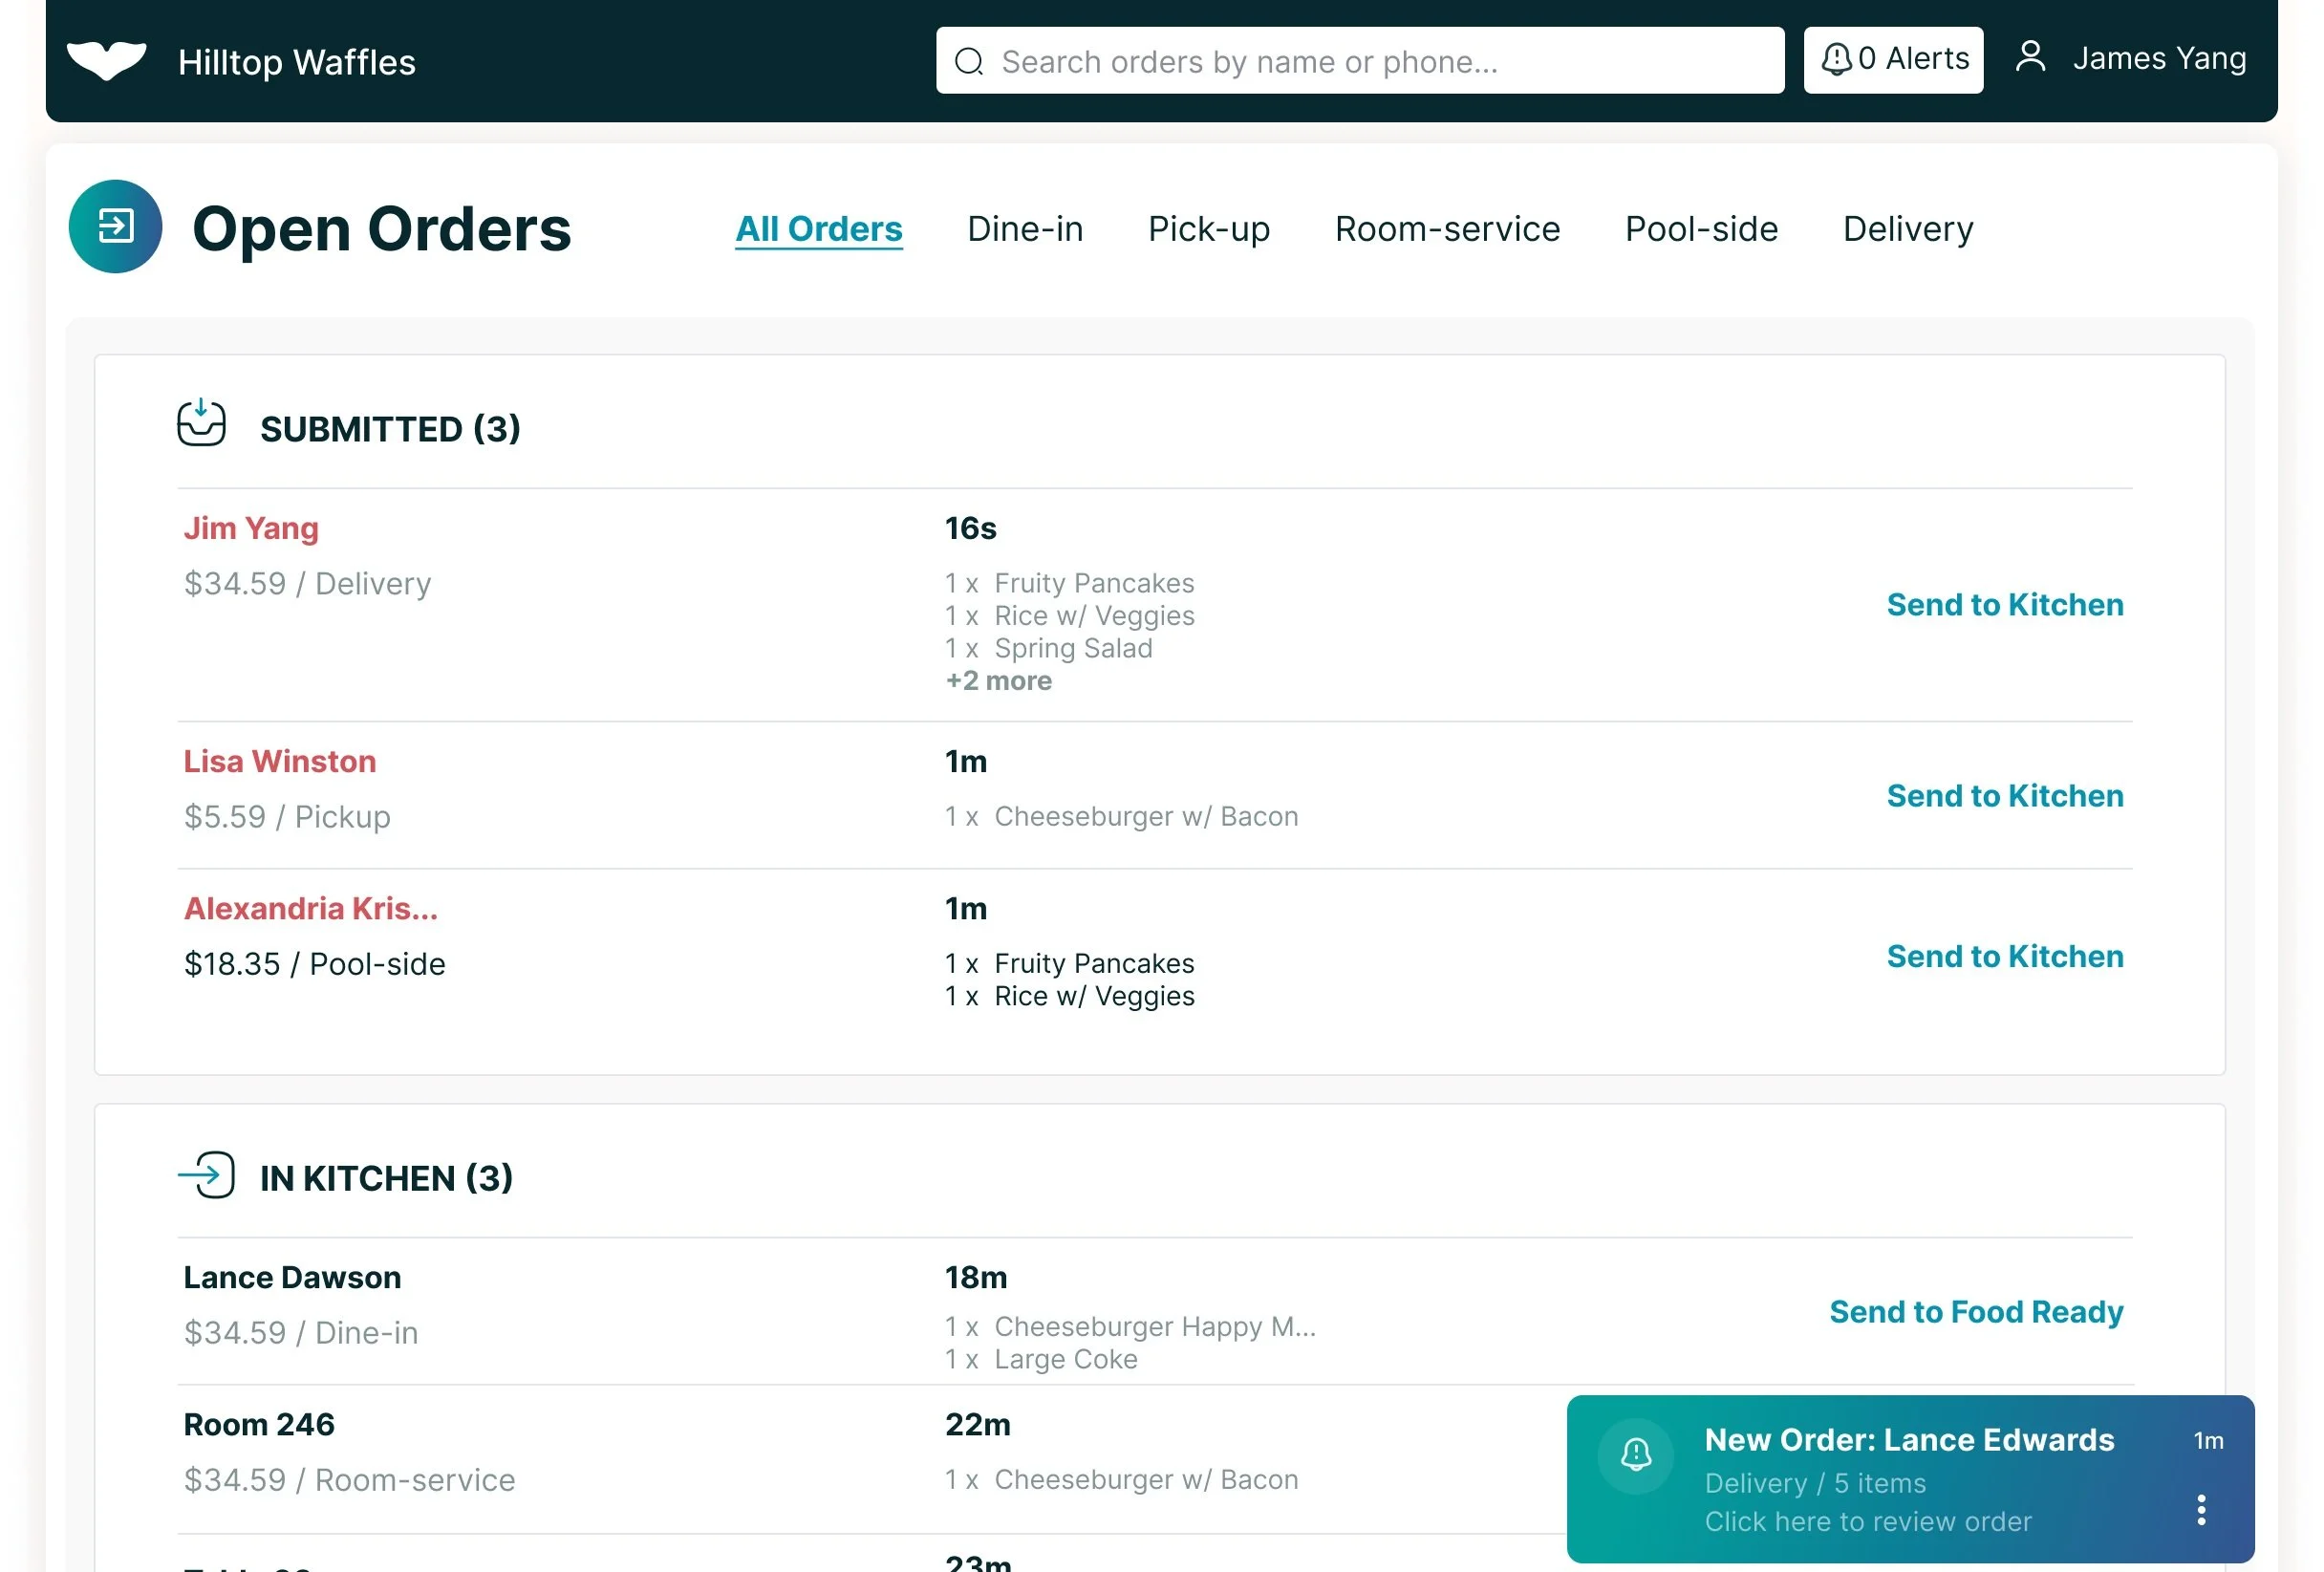
Task: Open the Room-service tab
Action: [x=1446, y=229]
